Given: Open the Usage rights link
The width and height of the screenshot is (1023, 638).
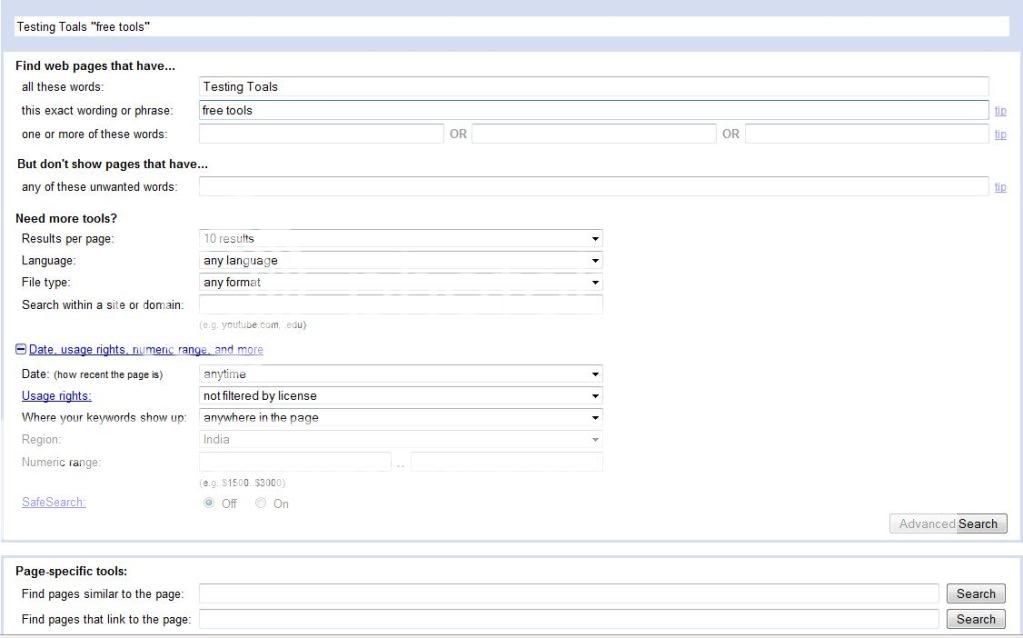Looking at the screenshot, I should [56, 396].
